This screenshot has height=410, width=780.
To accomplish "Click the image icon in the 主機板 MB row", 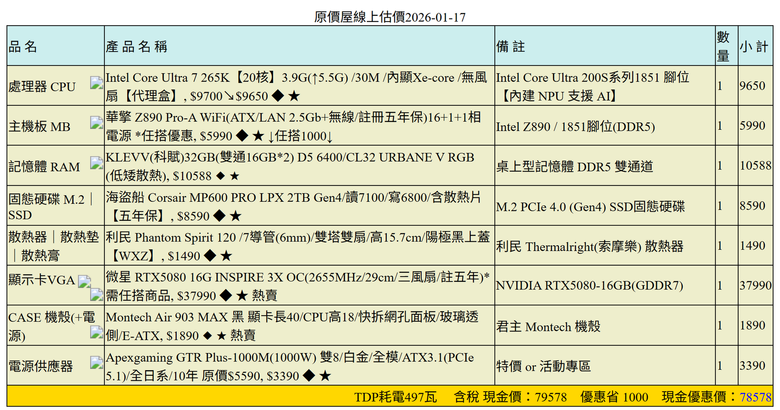I will (97, 122).
